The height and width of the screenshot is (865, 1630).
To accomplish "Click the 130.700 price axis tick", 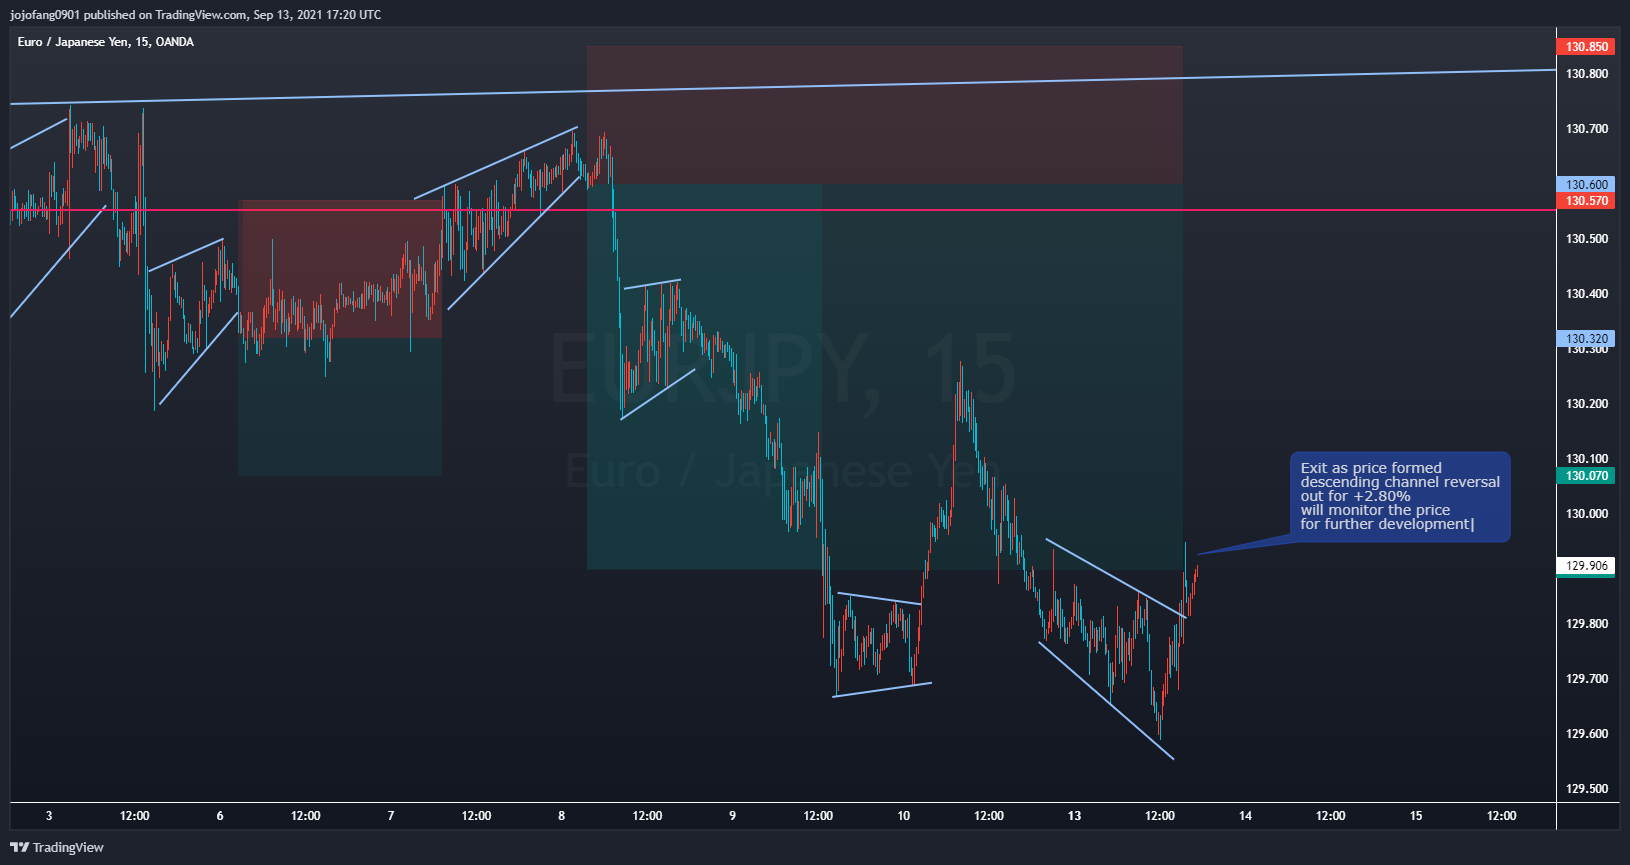I will coord(1587,129).
